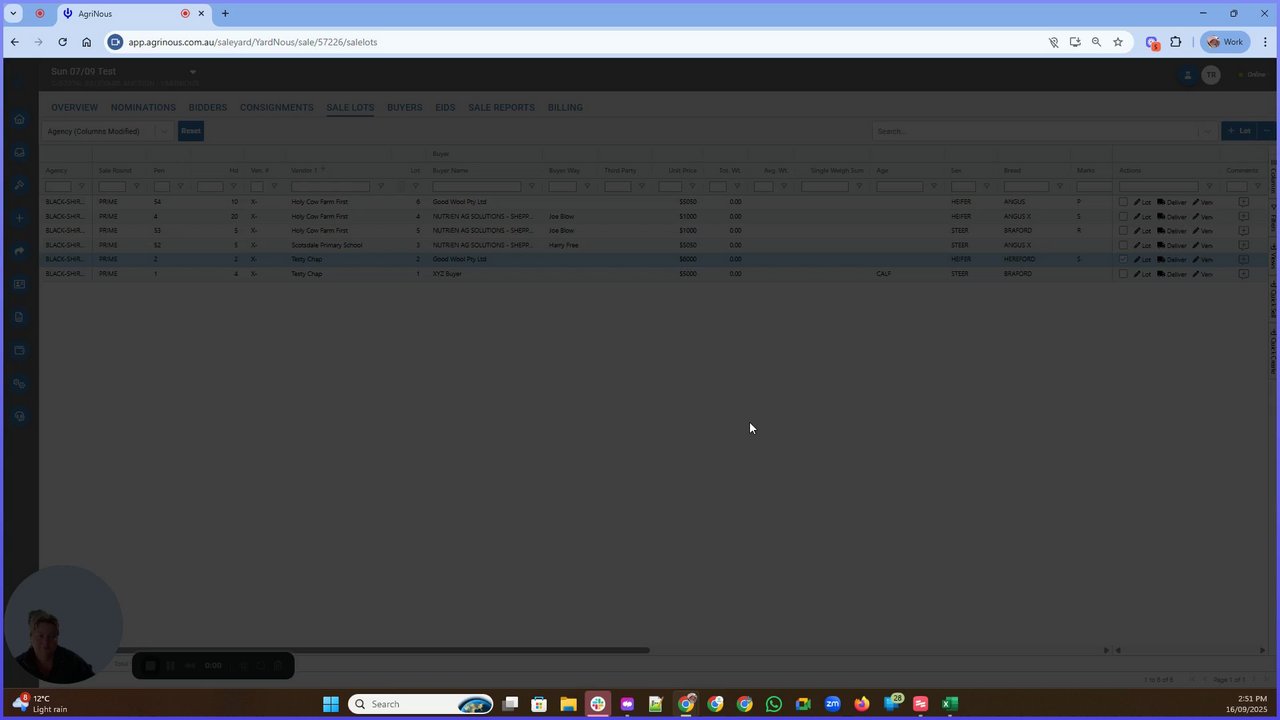Open File Explorer from the taskbar
Image resolution: width=1280 pixels, height=720 pixels.
coord(568,704)
